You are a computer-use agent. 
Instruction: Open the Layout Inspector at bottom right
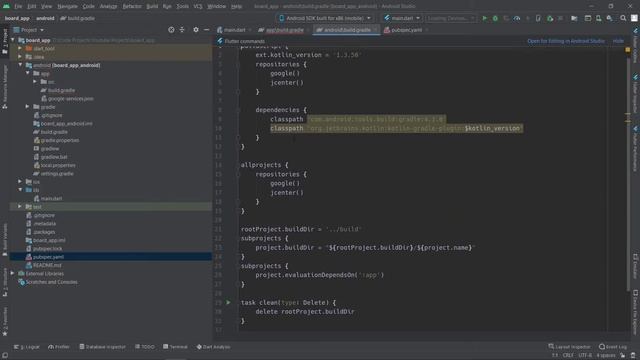point(569,347)
